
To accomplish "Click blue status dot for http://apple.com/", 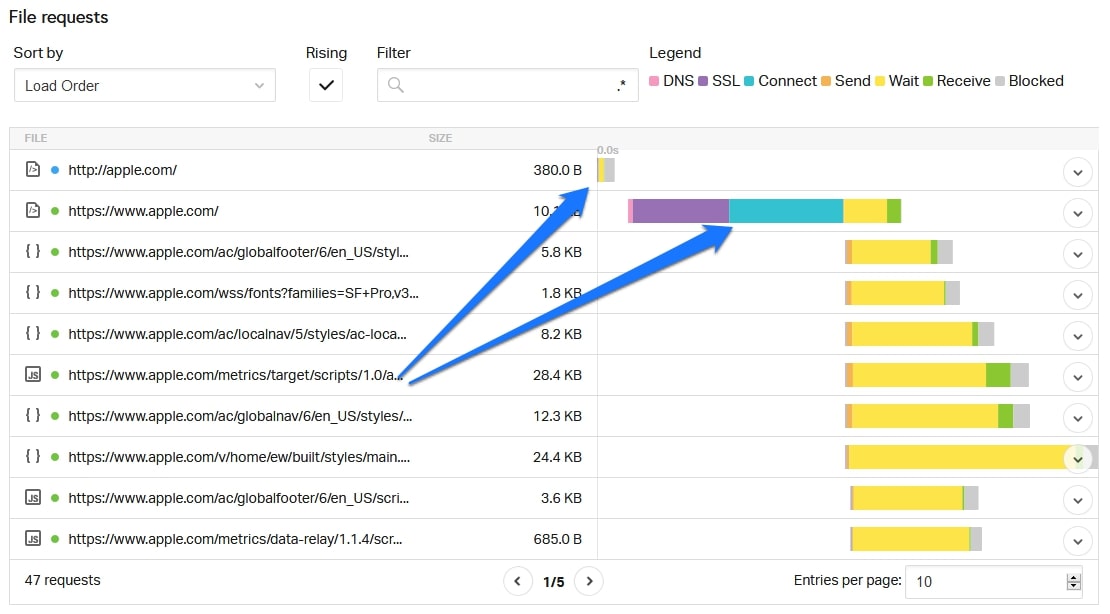I will pyautogui.click(x=55, y=170).
